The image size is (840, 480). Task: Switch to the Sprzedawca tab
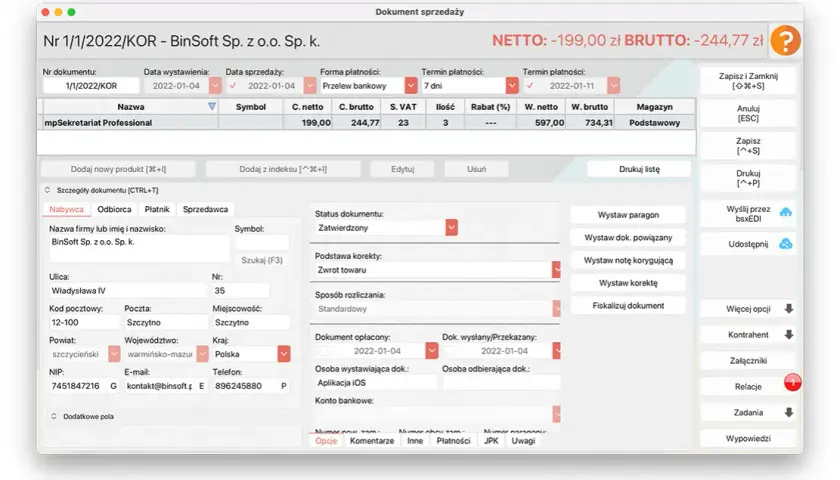205,209
